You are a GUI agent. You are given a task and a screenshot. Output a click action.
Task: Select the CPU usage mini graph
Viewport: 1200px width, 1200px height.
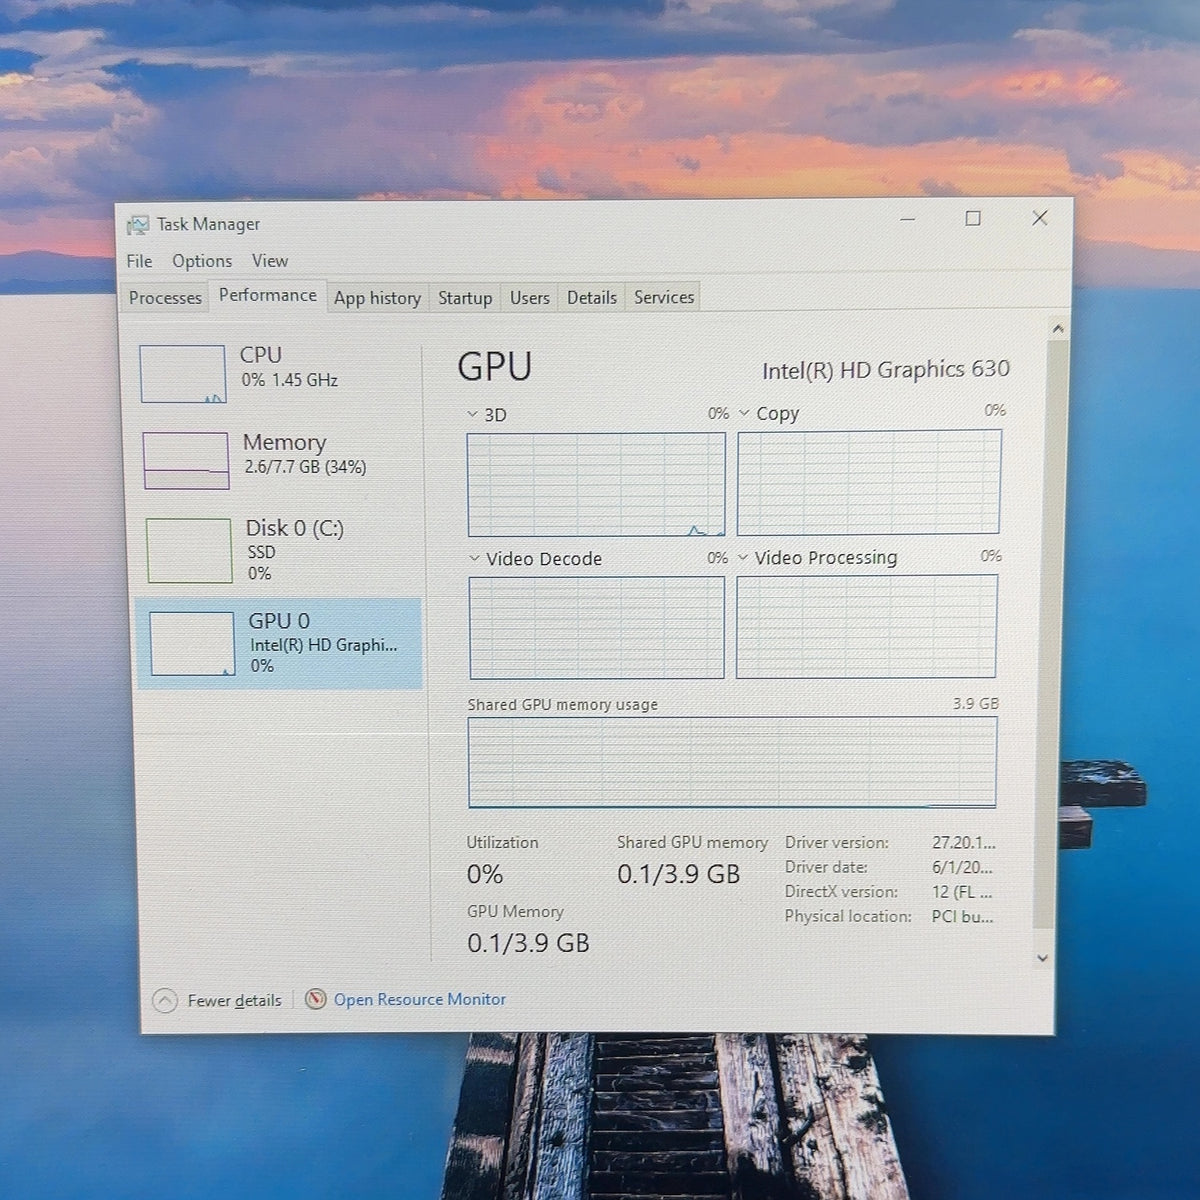[183, 374]
